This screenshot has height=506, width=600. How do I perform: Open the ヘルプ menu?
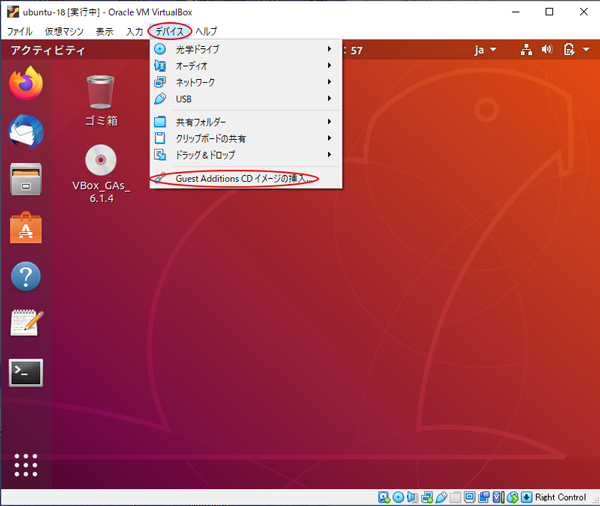coord(206,31)
